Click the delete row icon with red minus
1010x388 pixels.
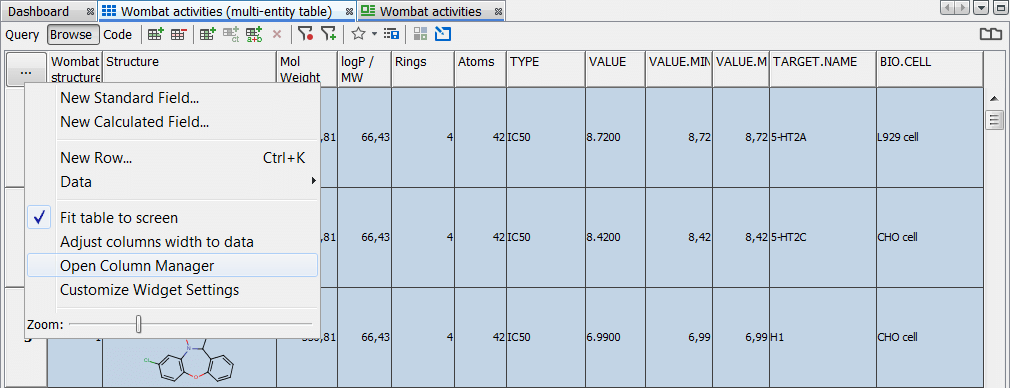(178, 35)
